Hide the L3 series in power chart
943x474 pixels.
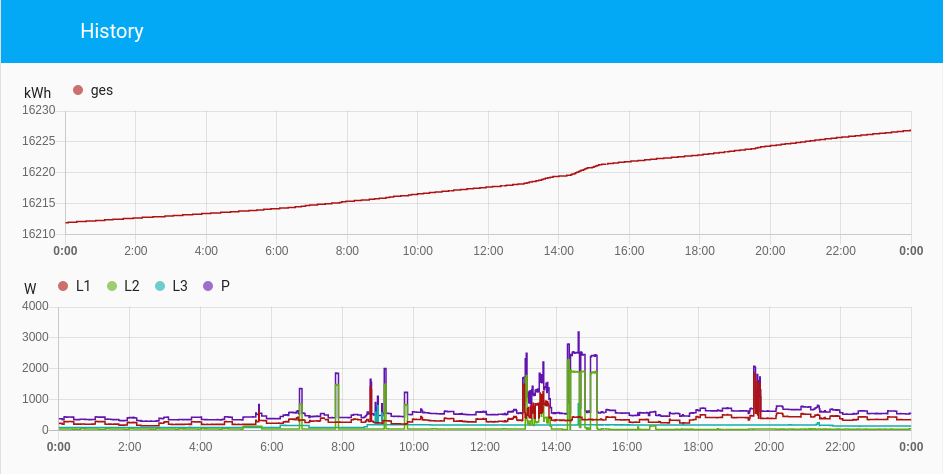point(171,286)
